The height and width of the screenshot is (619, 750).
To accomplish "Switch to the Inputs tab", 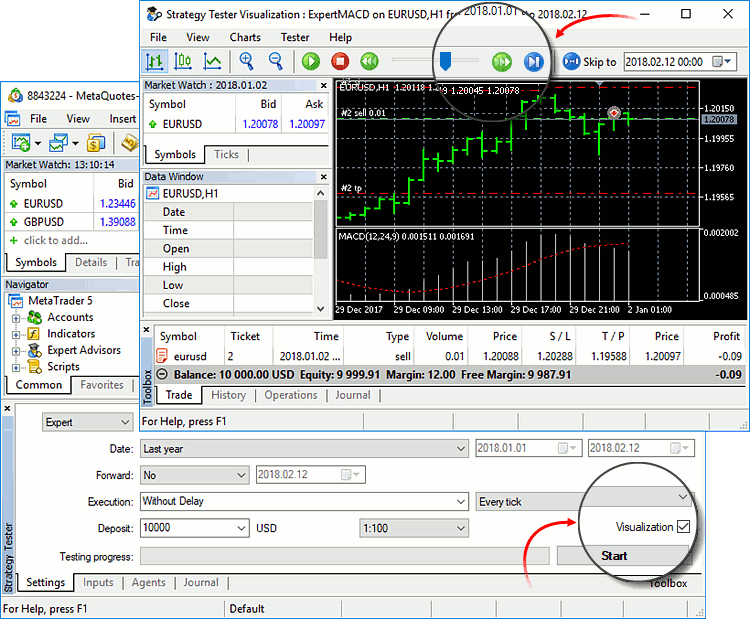I will point(99,583).
